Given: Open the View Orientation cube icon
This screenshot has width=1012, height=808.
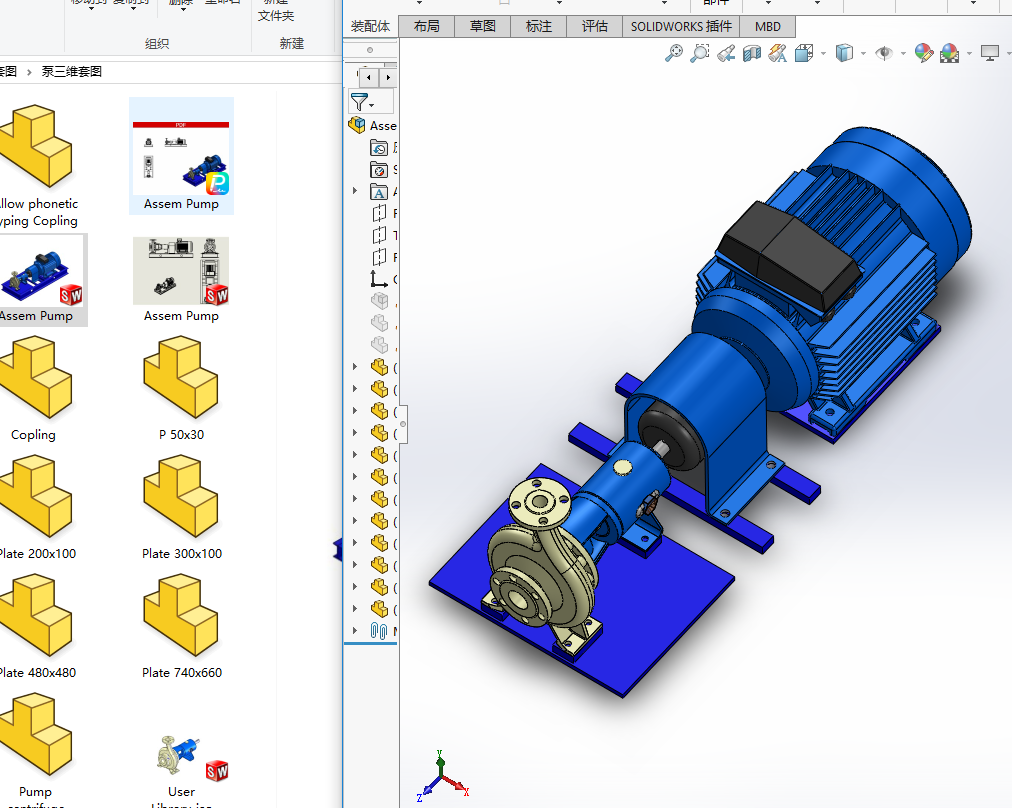Looking at the screenshot, I should [x=805, y=53].
